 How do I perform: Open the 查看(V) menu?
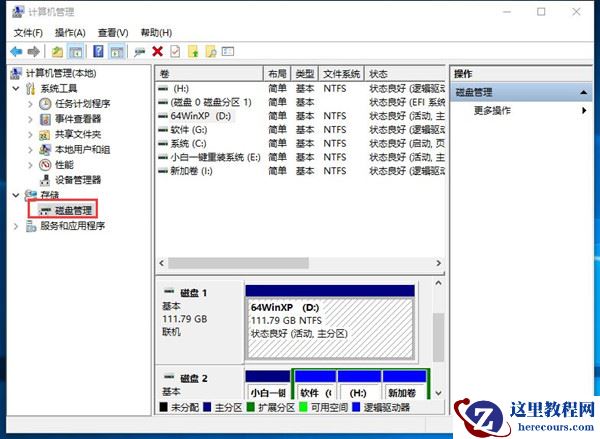(x=113, y=33)
